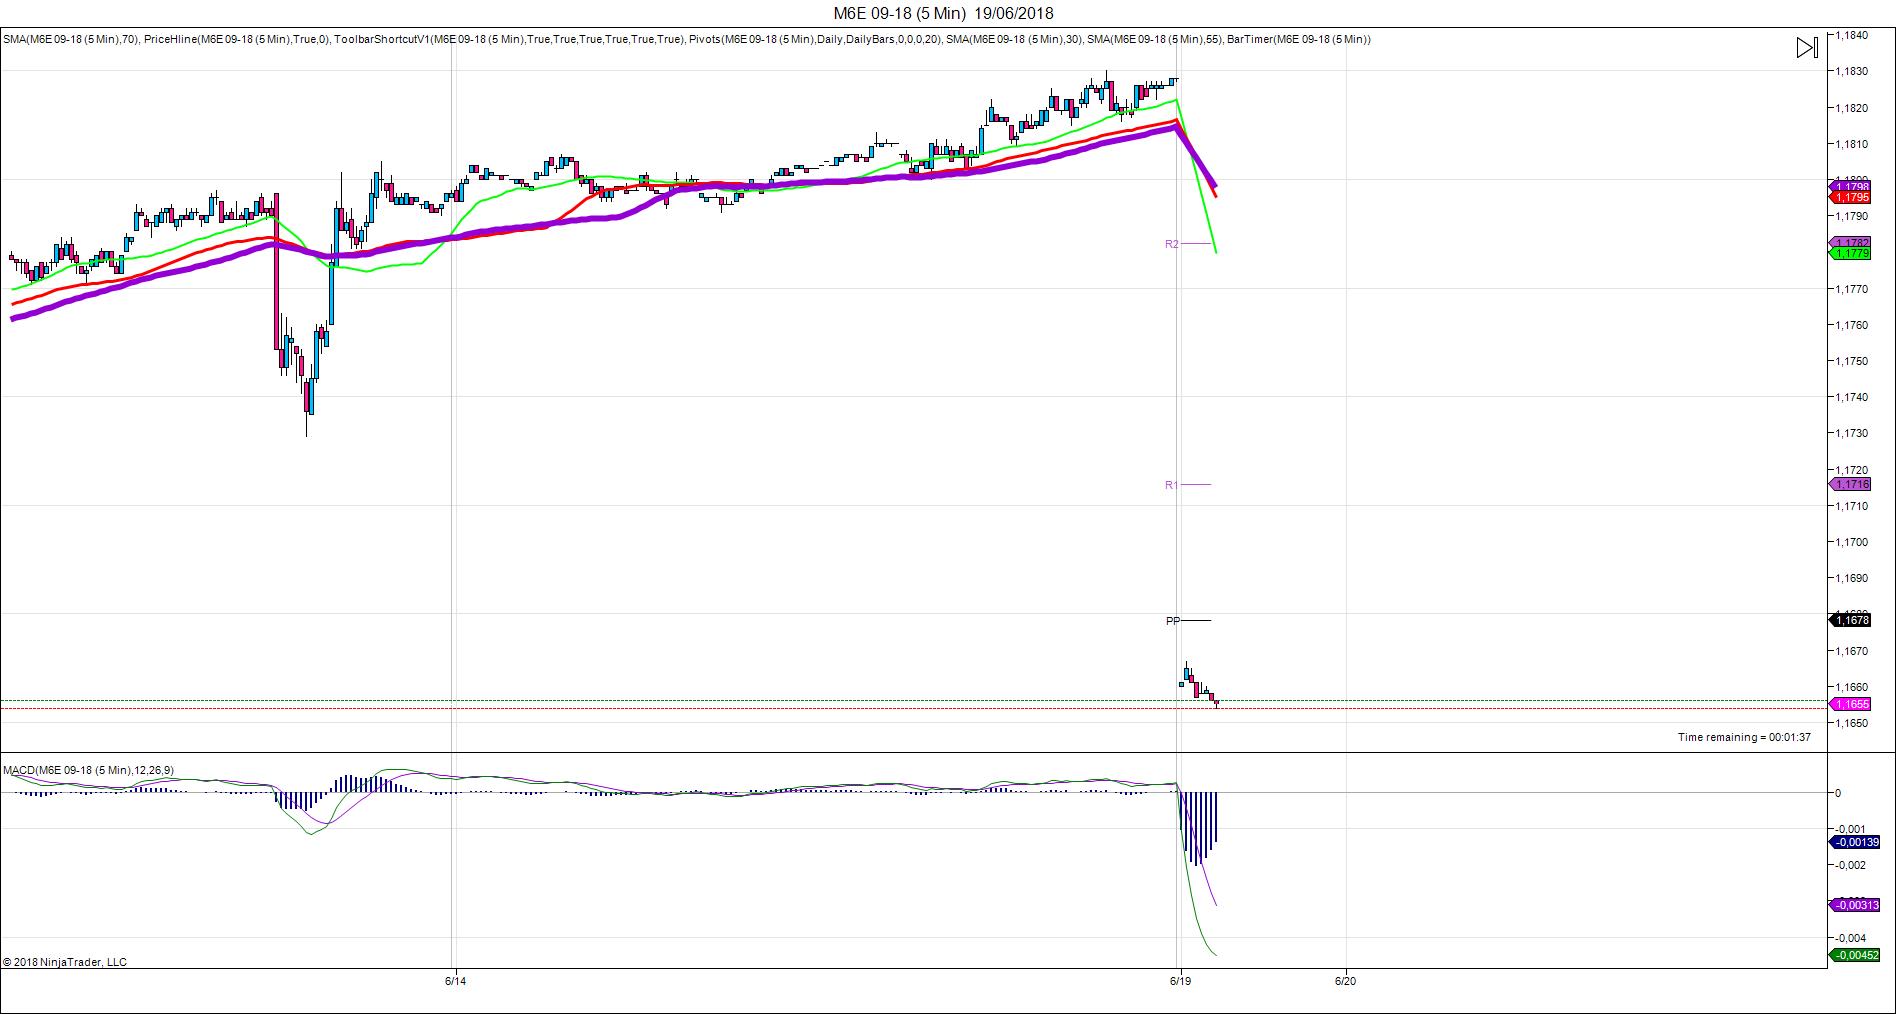Screen dimensions: 1896x1014
Task: Click the 1,1690 price axis label
Action: point(1852,578)
